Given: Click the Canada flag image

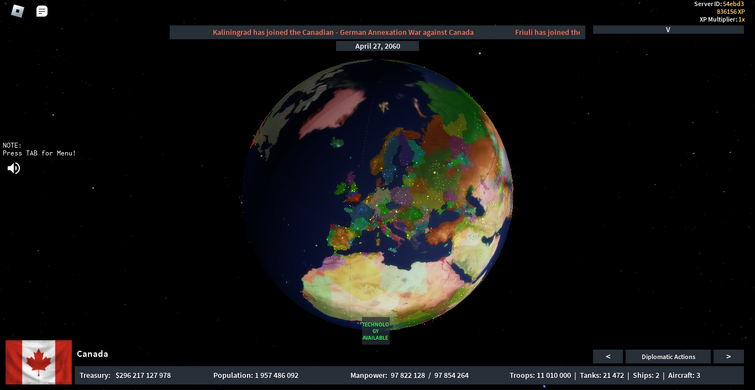Looking at the screenshot, I should coord(39,362).
